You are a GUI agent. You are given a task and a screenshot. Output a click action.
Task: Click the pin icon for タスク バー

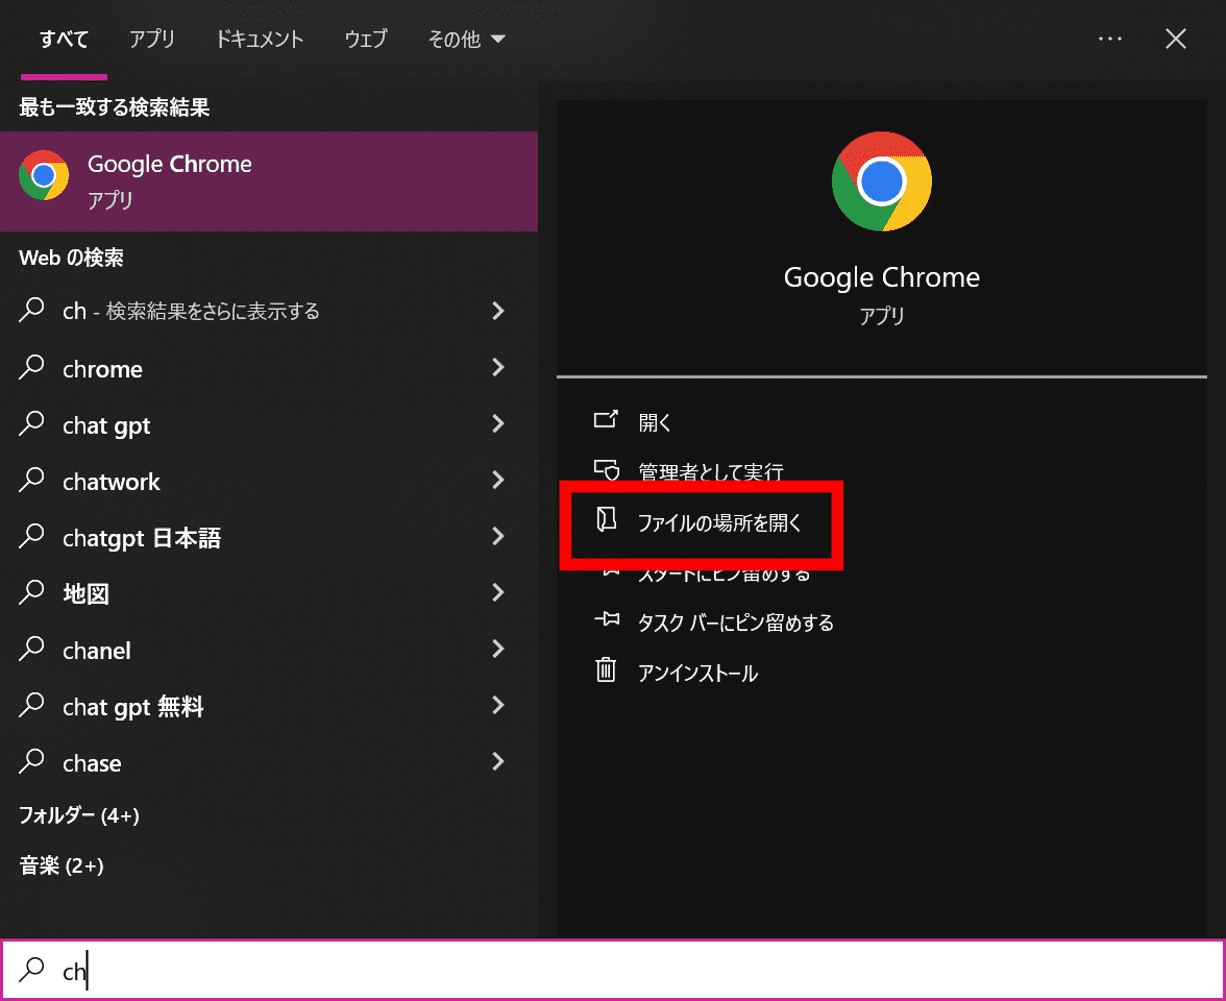[x=606, y=621]
